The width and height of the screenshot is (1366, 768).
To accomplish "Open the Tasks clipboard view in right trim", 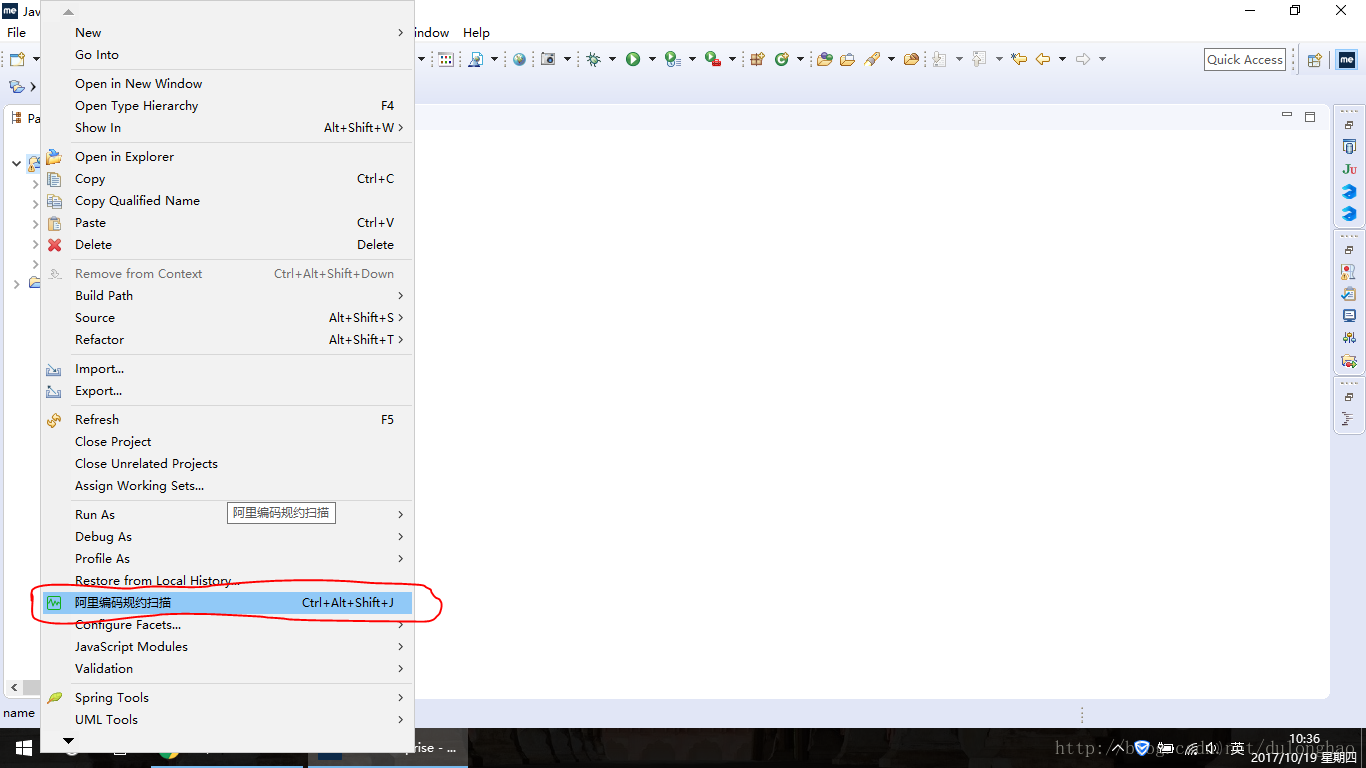I will tap(1349, 294).
